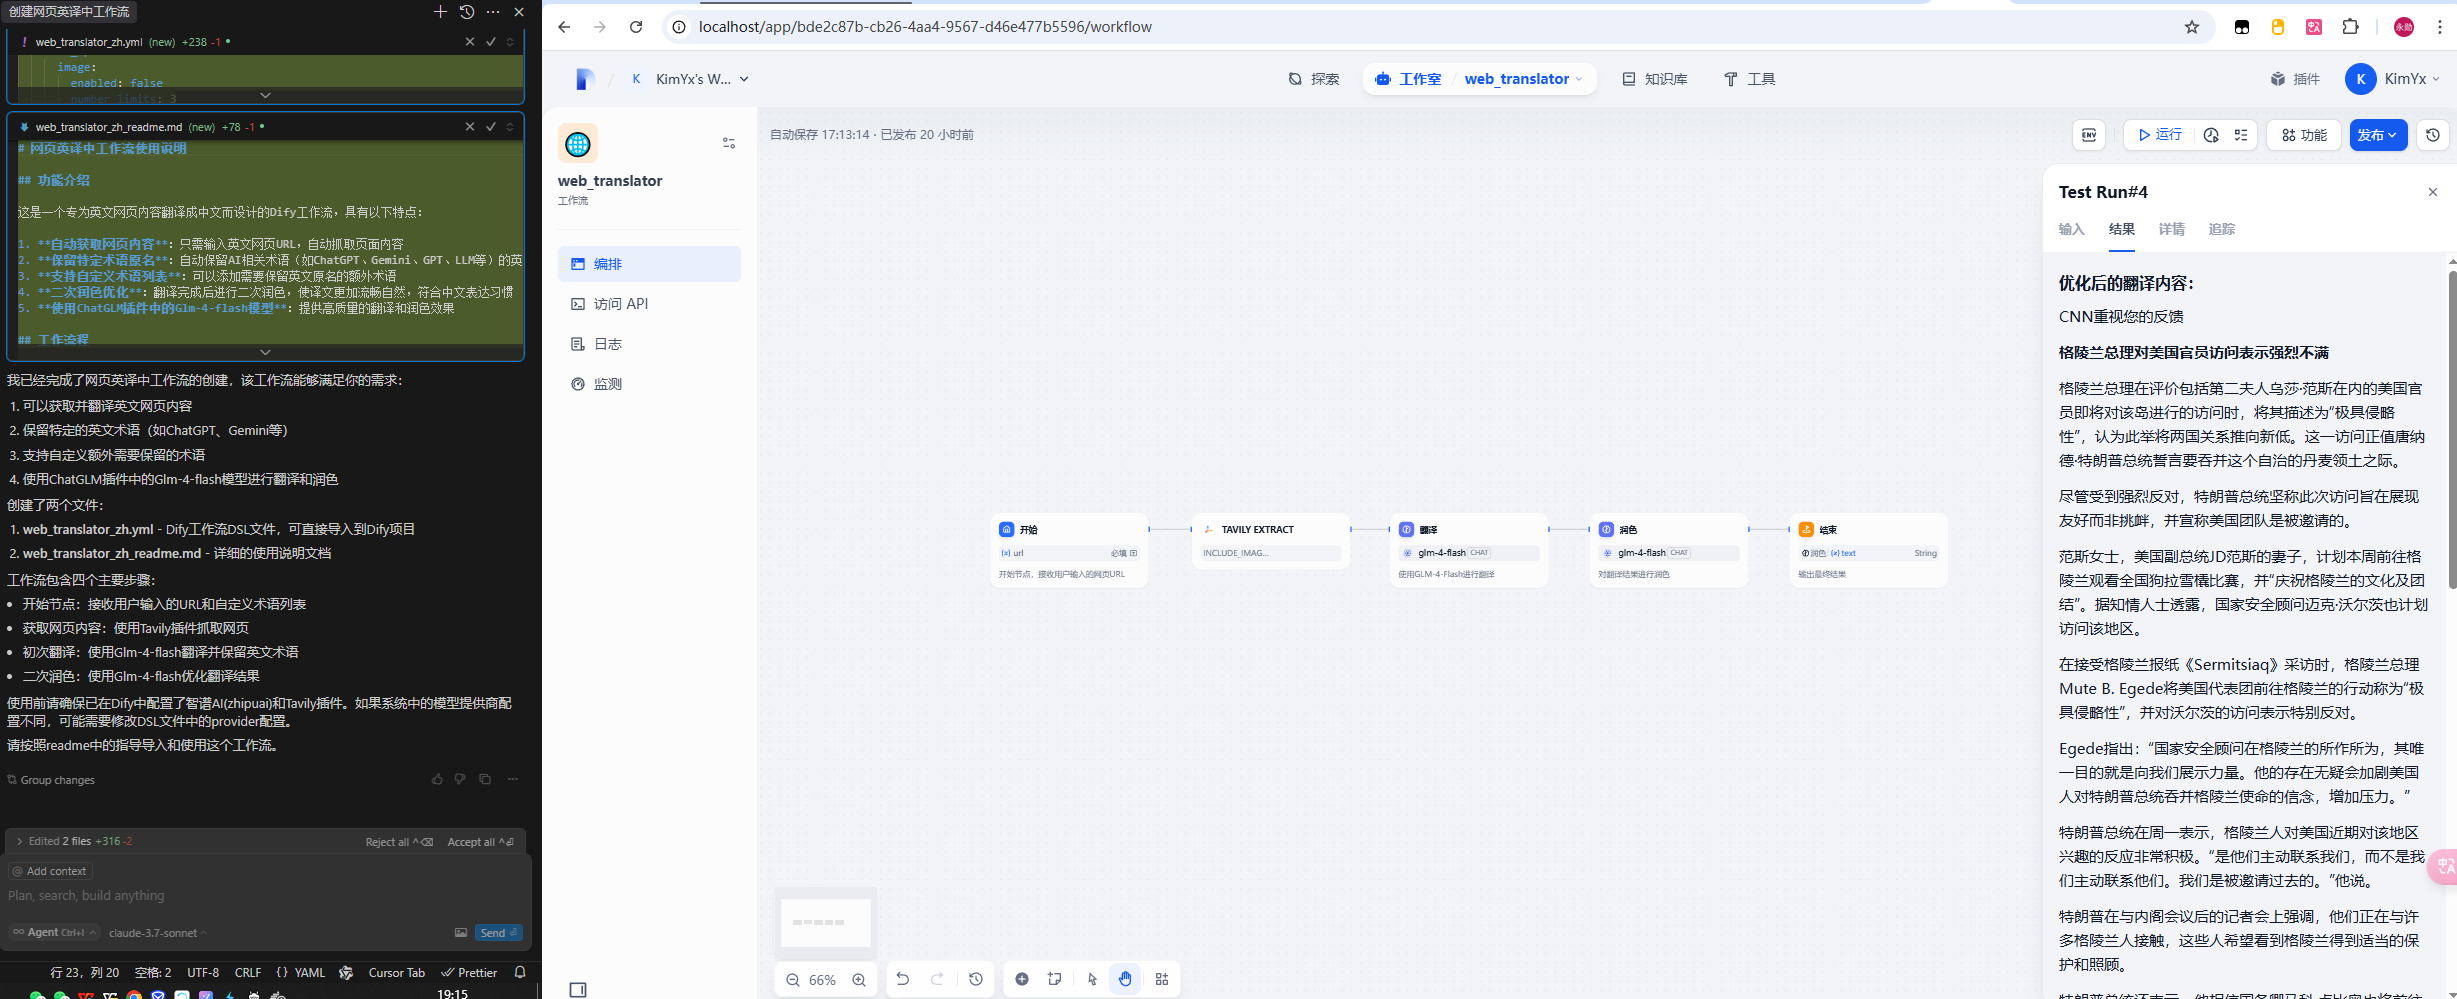This screenshot has width=2457, height=999.
Task: Open the ENV environment variables panel
Action: pos(2089,135)
